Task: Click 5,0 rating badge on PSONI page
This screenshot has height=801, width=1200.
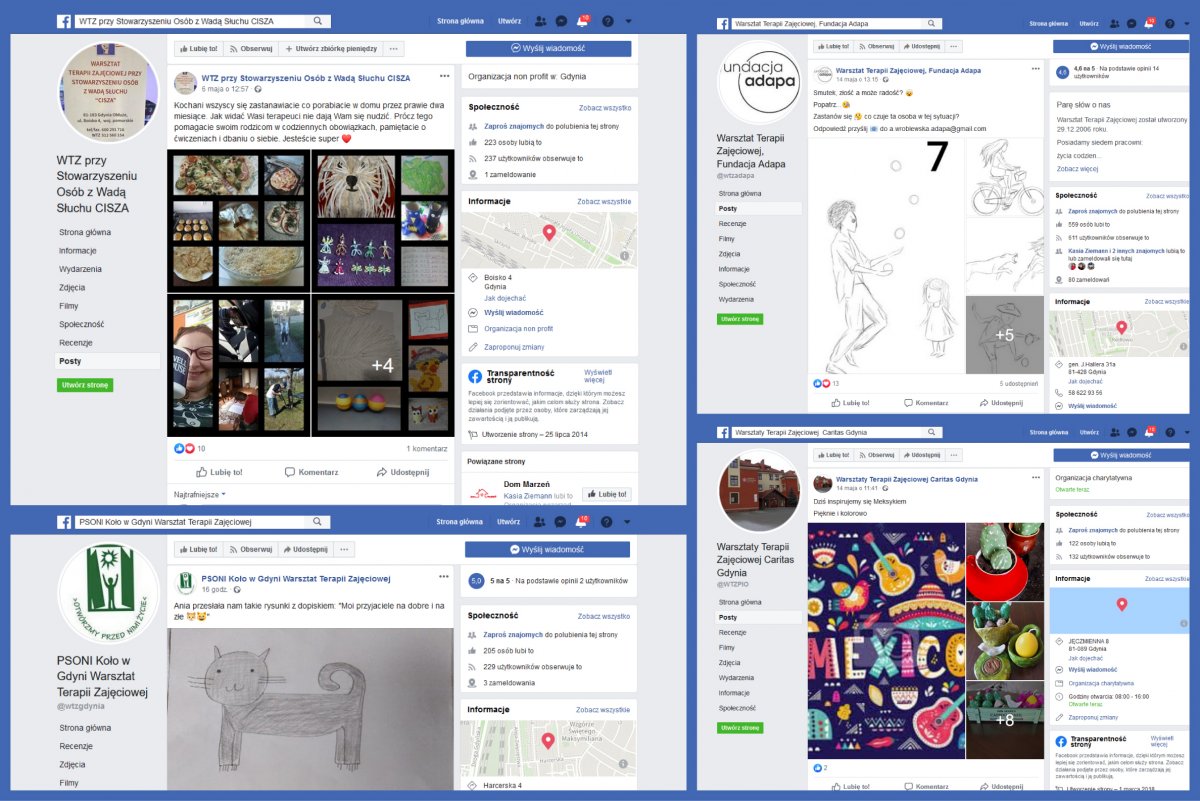Action: (x=476, y=580)
